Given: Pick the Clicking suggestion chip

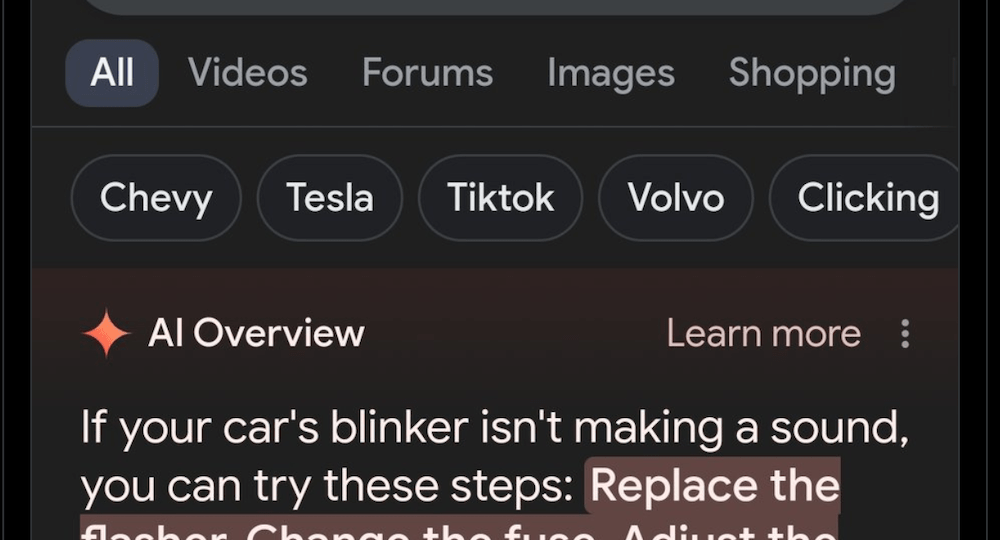Looking at the screenshot, I should [x=867, y=198].
